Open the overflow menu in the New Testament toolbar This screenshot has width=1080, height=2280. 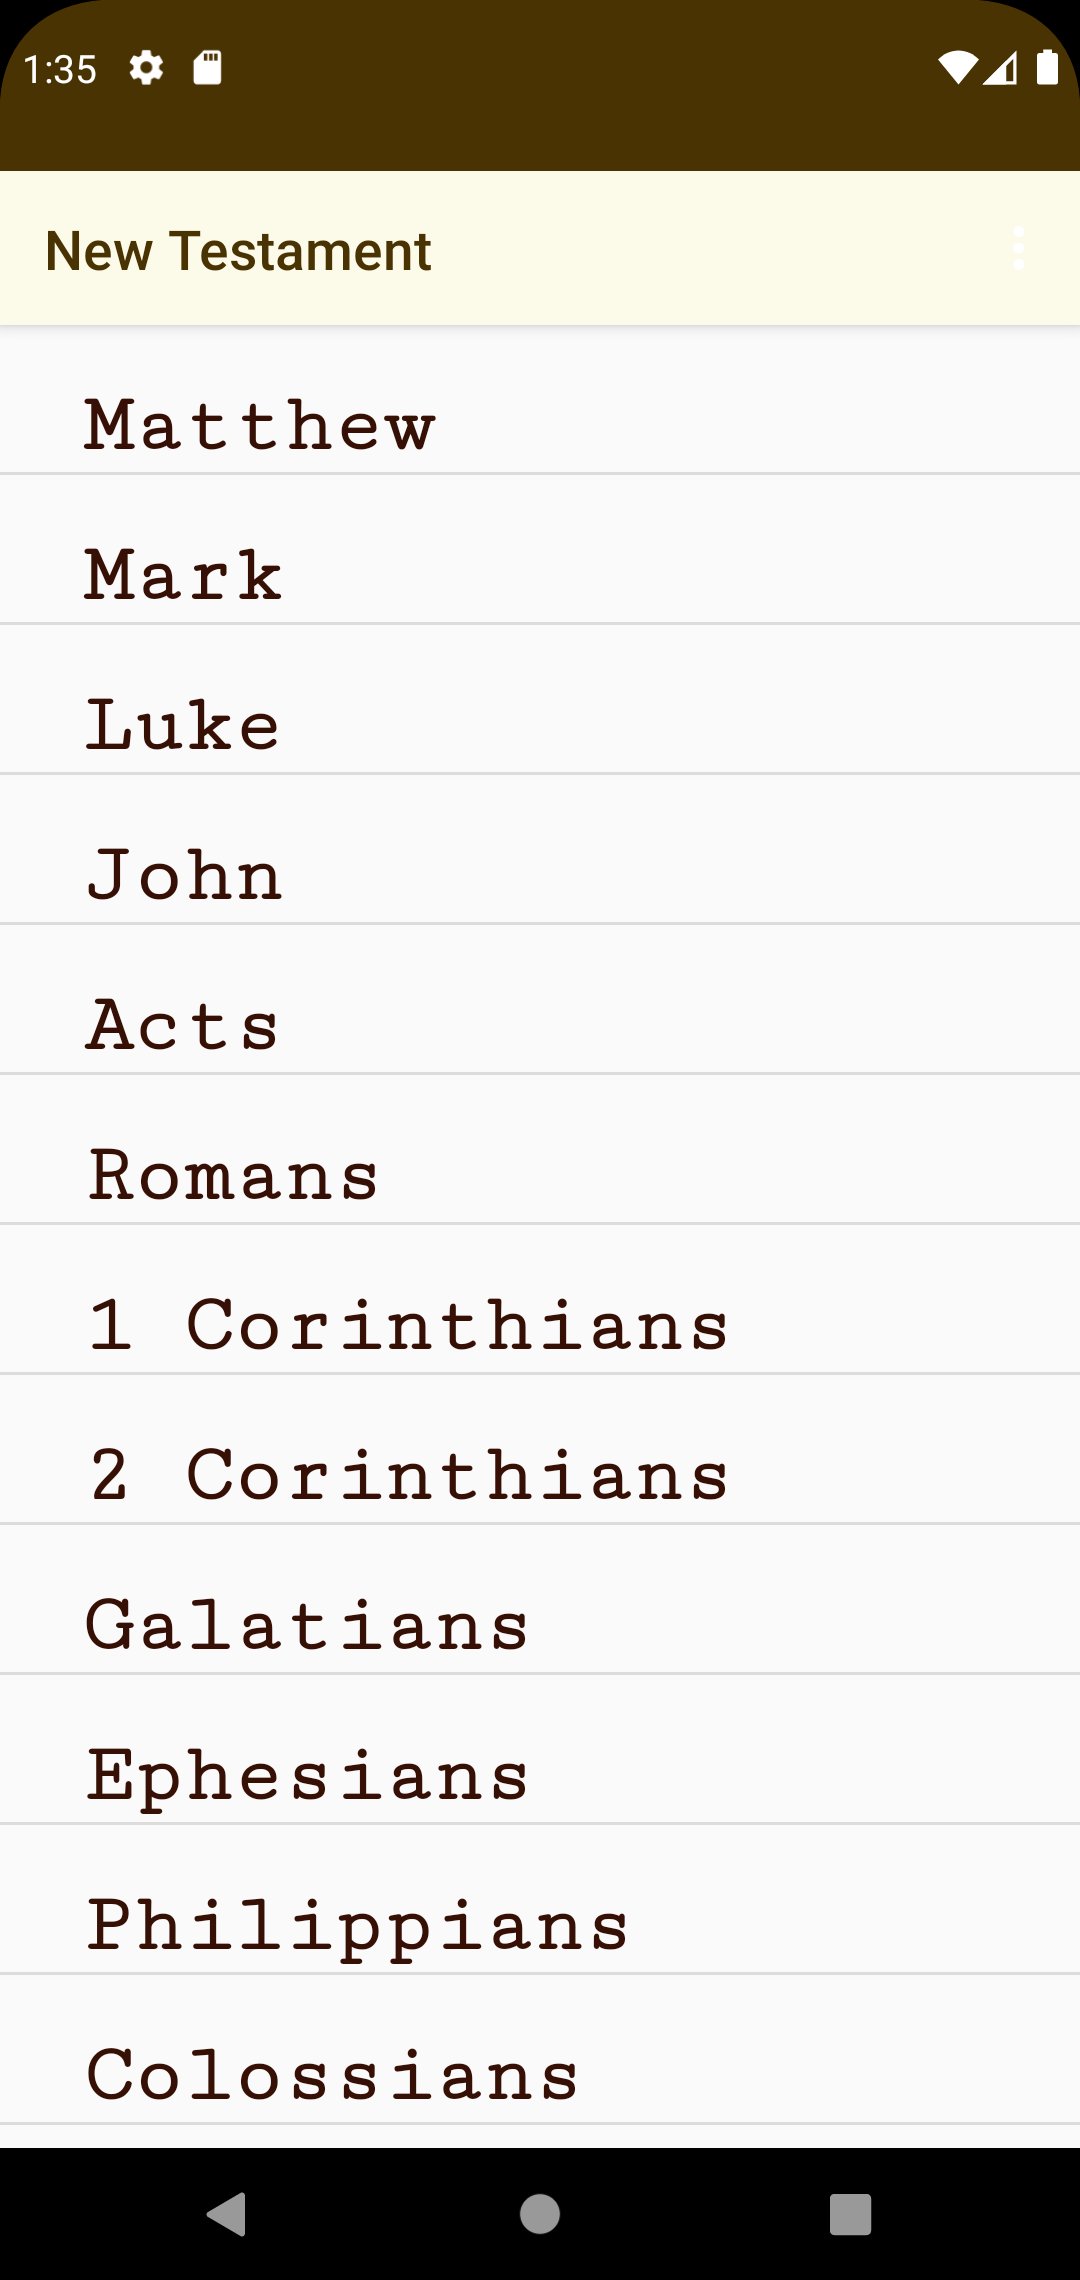[x=1019, y=250]
